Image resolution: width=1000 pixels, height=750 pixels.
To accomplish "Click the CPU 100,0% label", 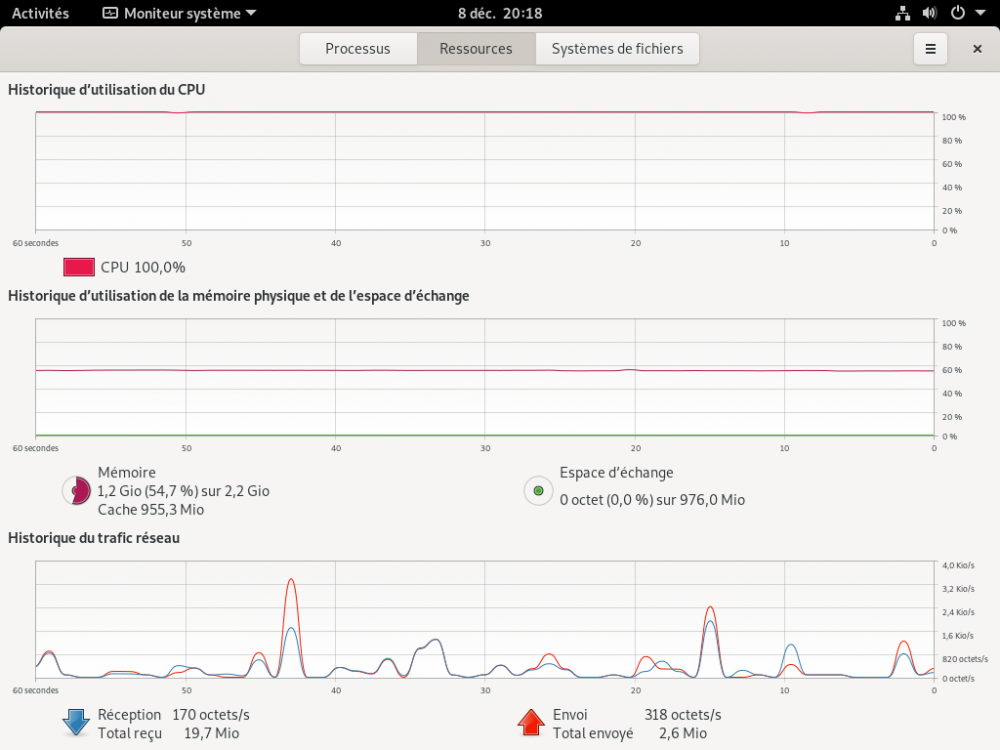I will click(143, 267).
